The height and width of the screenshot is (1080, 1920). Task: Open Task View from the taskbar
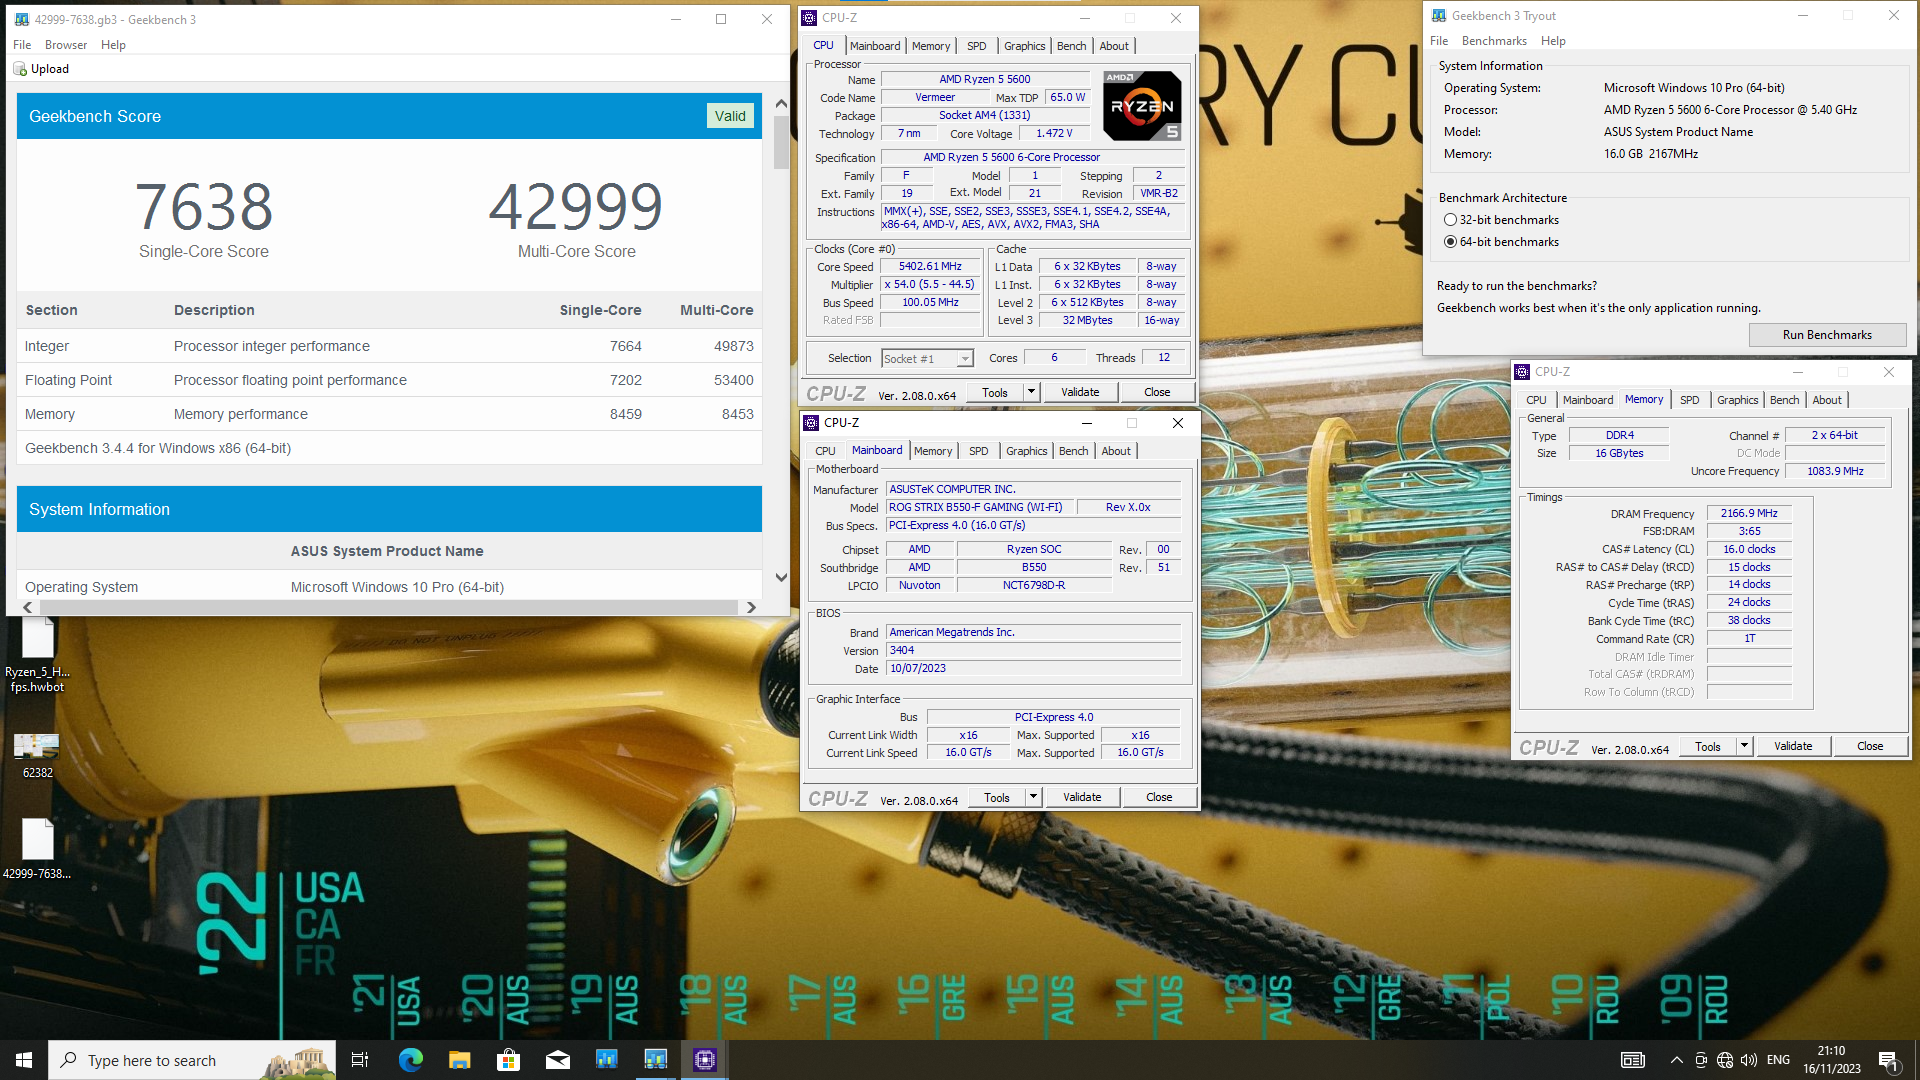click(x=360, y=1060)
